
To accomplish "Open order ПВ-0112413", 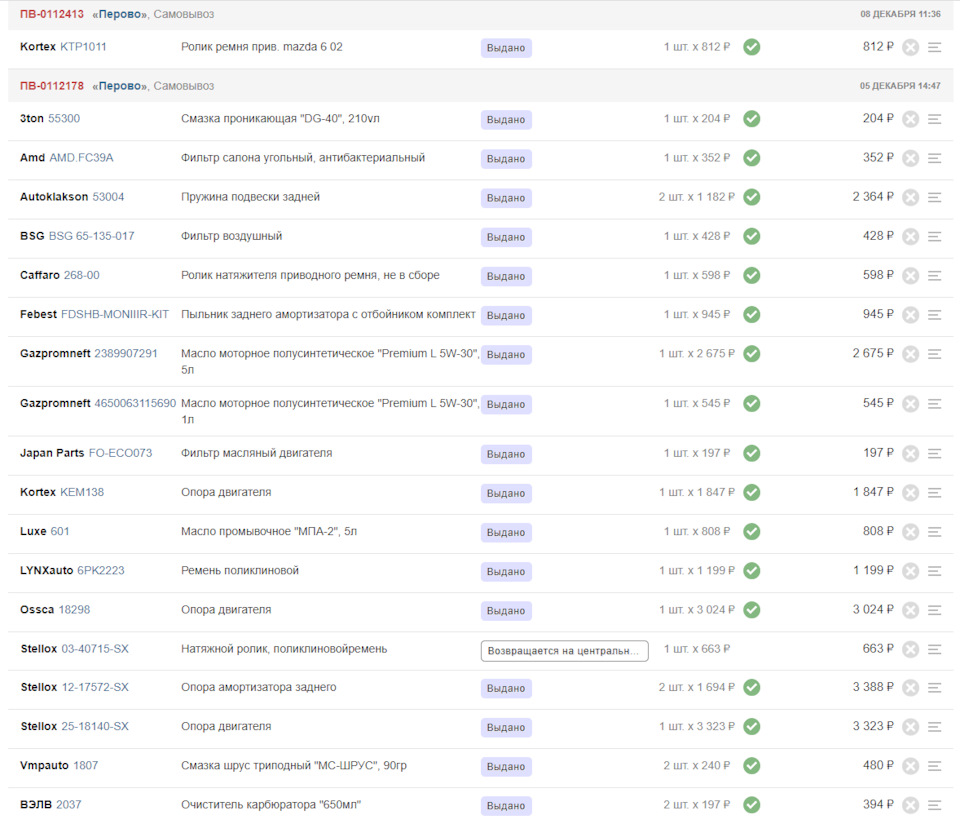I will tap(51, 14).
